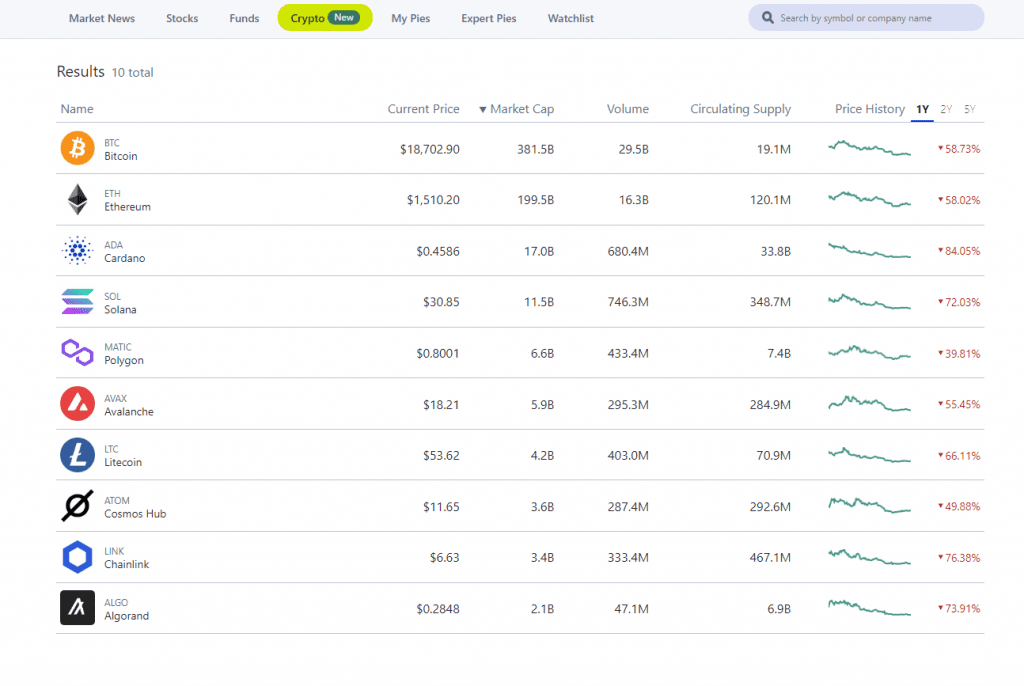
Task: Click Bitcoin's price history sparkline chart
Action: click(869, 148)
